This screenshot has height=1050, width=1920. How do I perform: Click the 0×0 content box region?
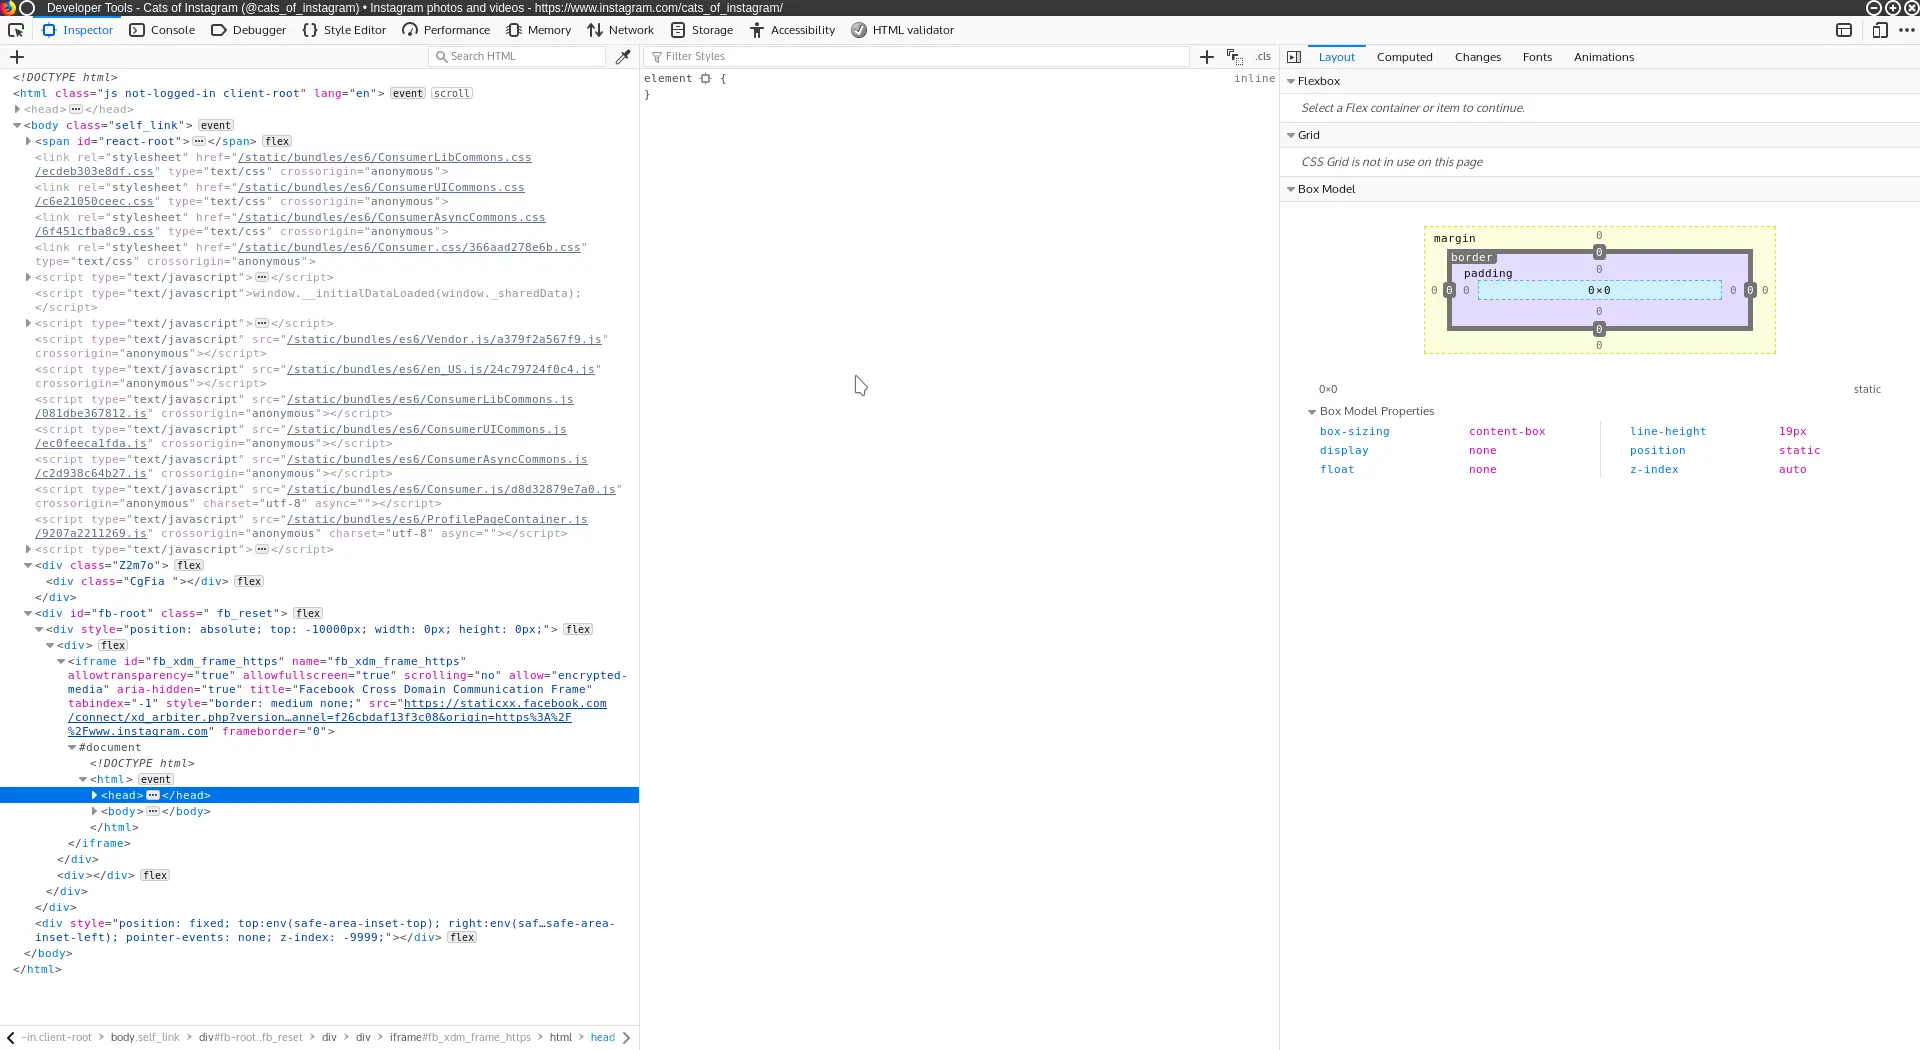1599,290
